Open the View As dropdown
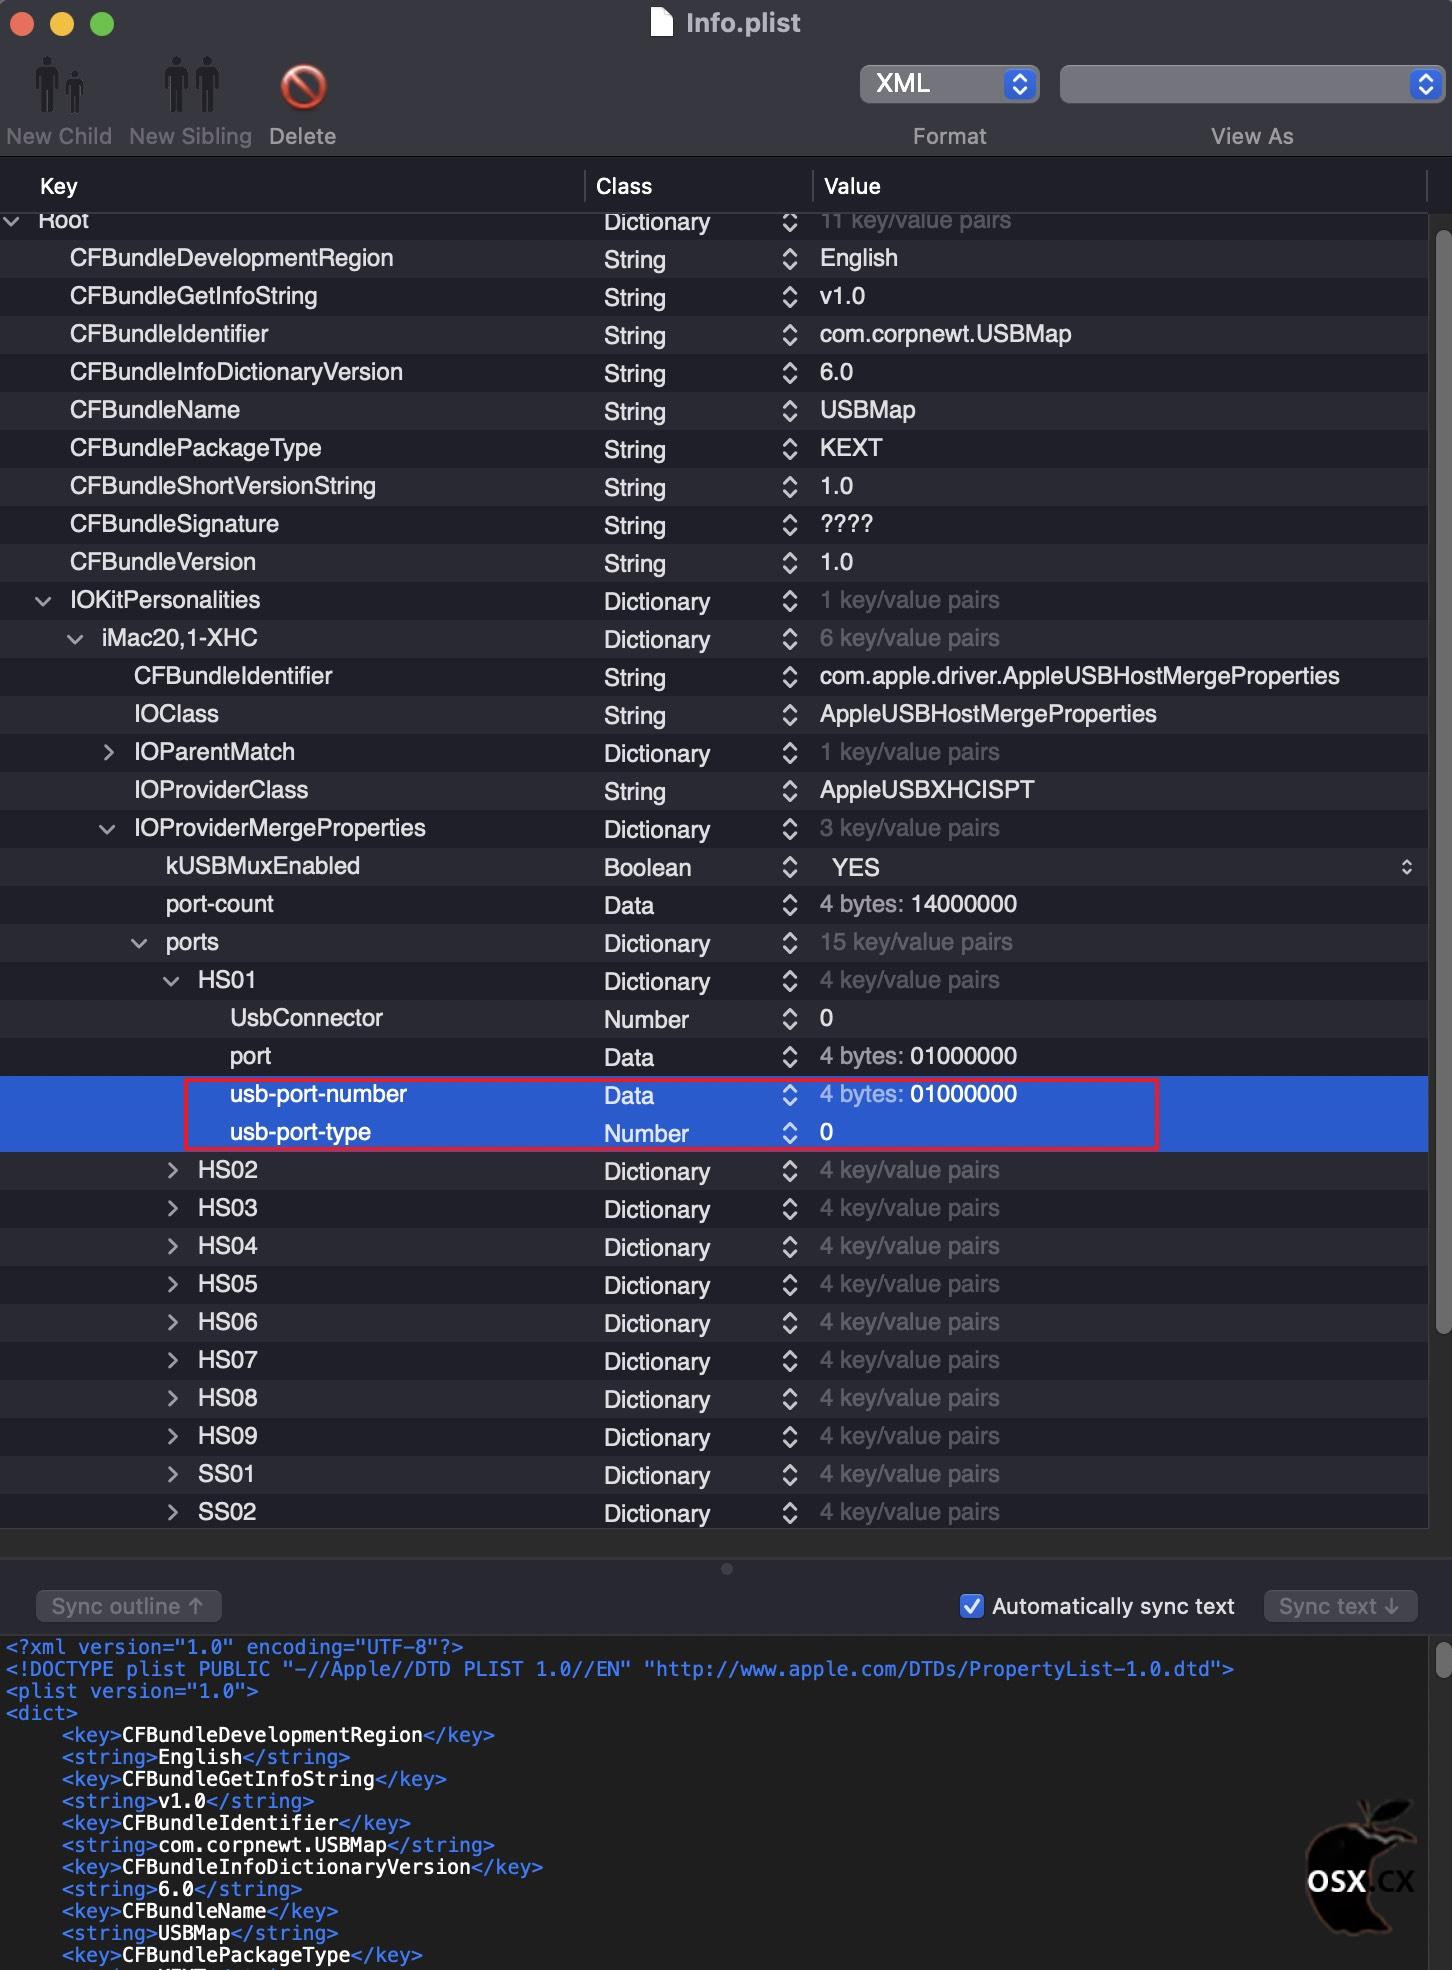Viewport: 1452px width, 1970px height. pos(1252,84)
